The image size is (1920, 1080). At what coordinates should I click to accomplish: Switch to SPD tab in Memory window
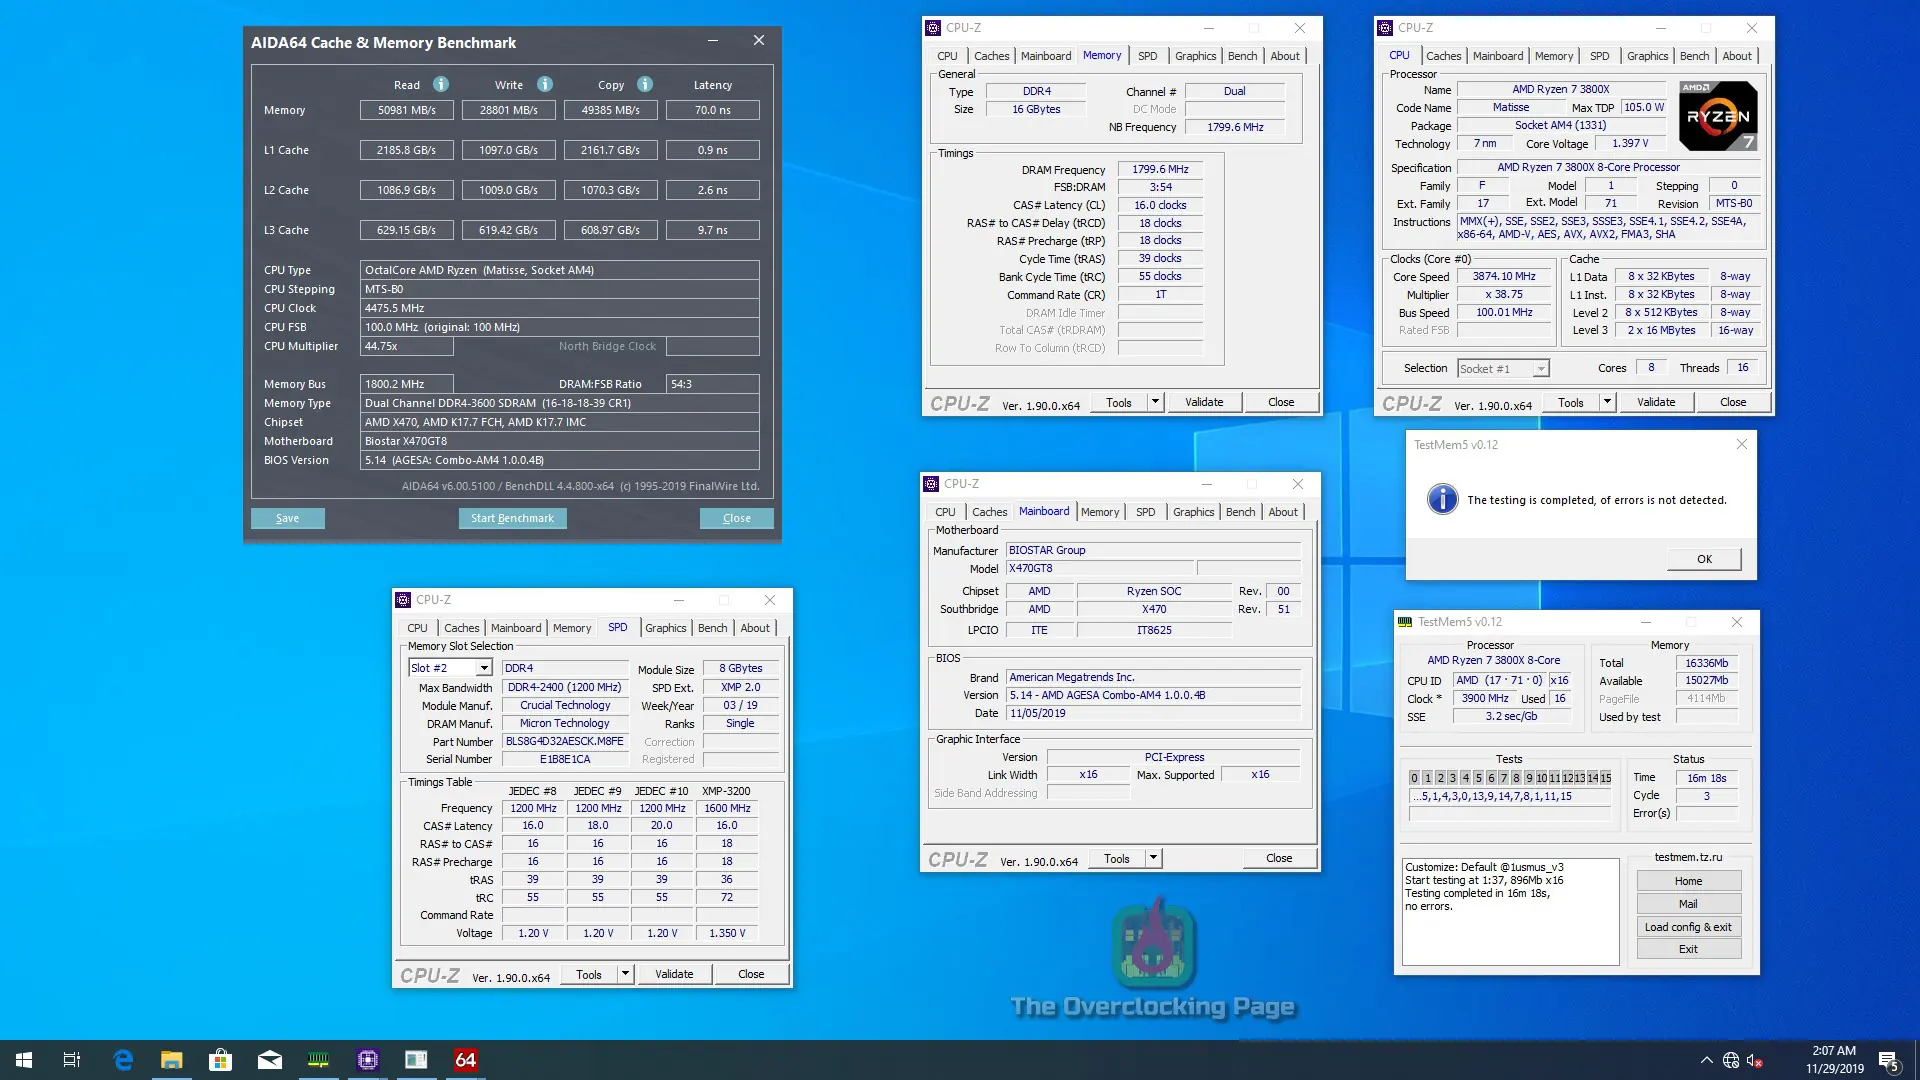[x=1147, y=56]
